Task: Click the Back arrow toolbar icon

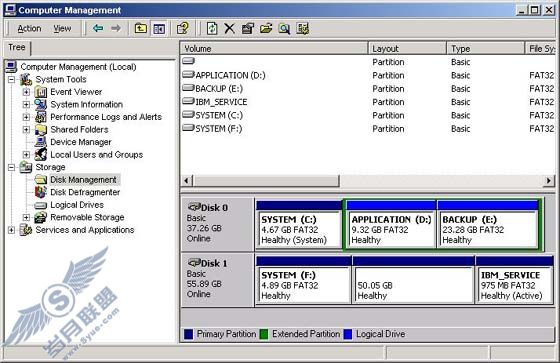Action: coord(98,28)
